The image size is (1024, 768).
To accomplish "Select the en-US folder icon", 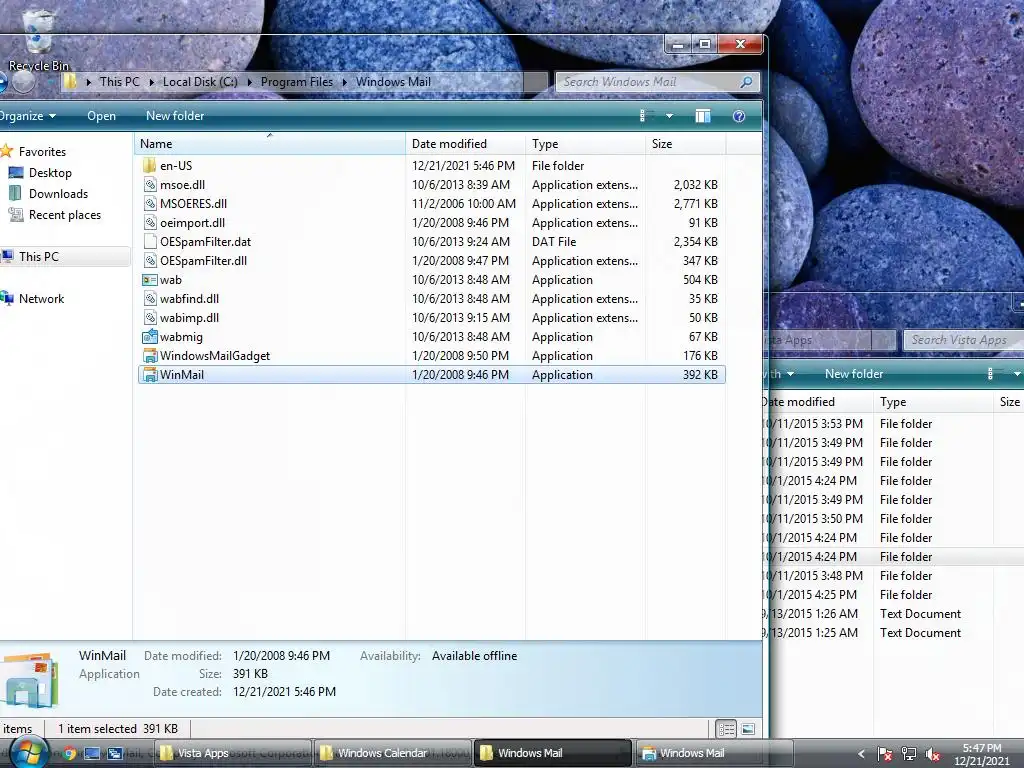I will click(x=150, y=165).
